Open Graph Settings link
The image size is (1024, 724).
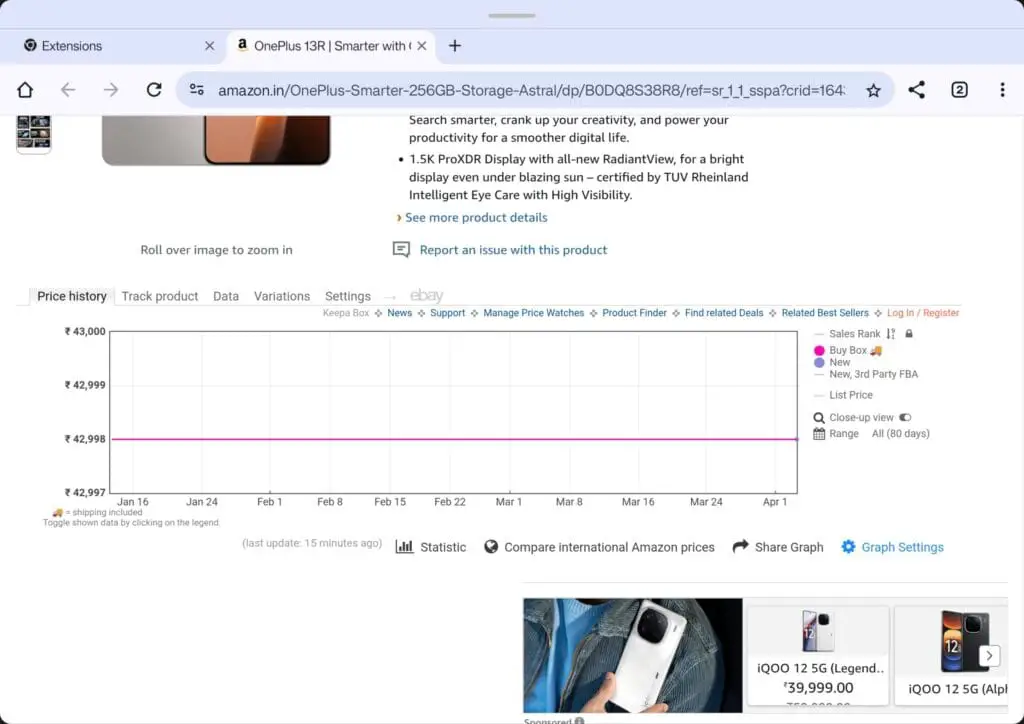tap(903, 547)
